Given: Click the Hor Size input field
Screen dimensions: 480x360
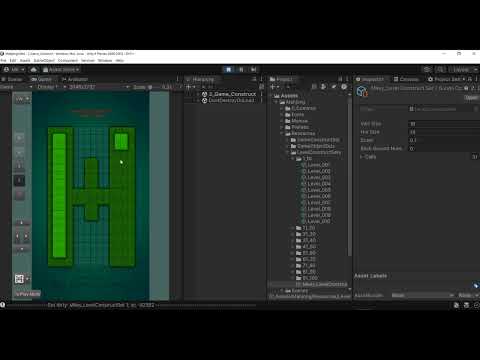Looking at the screenshot, I should [444, 132].
